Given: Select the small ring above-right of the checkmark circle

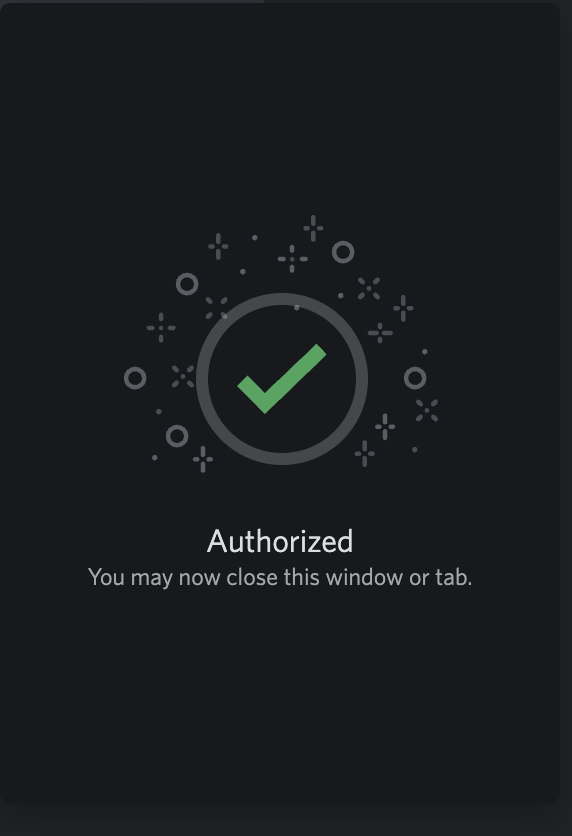Looking at the screenshot, I should point(343,252).
